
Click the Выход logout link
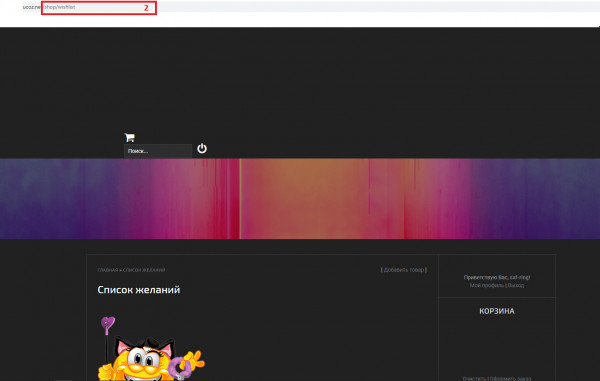516,285
